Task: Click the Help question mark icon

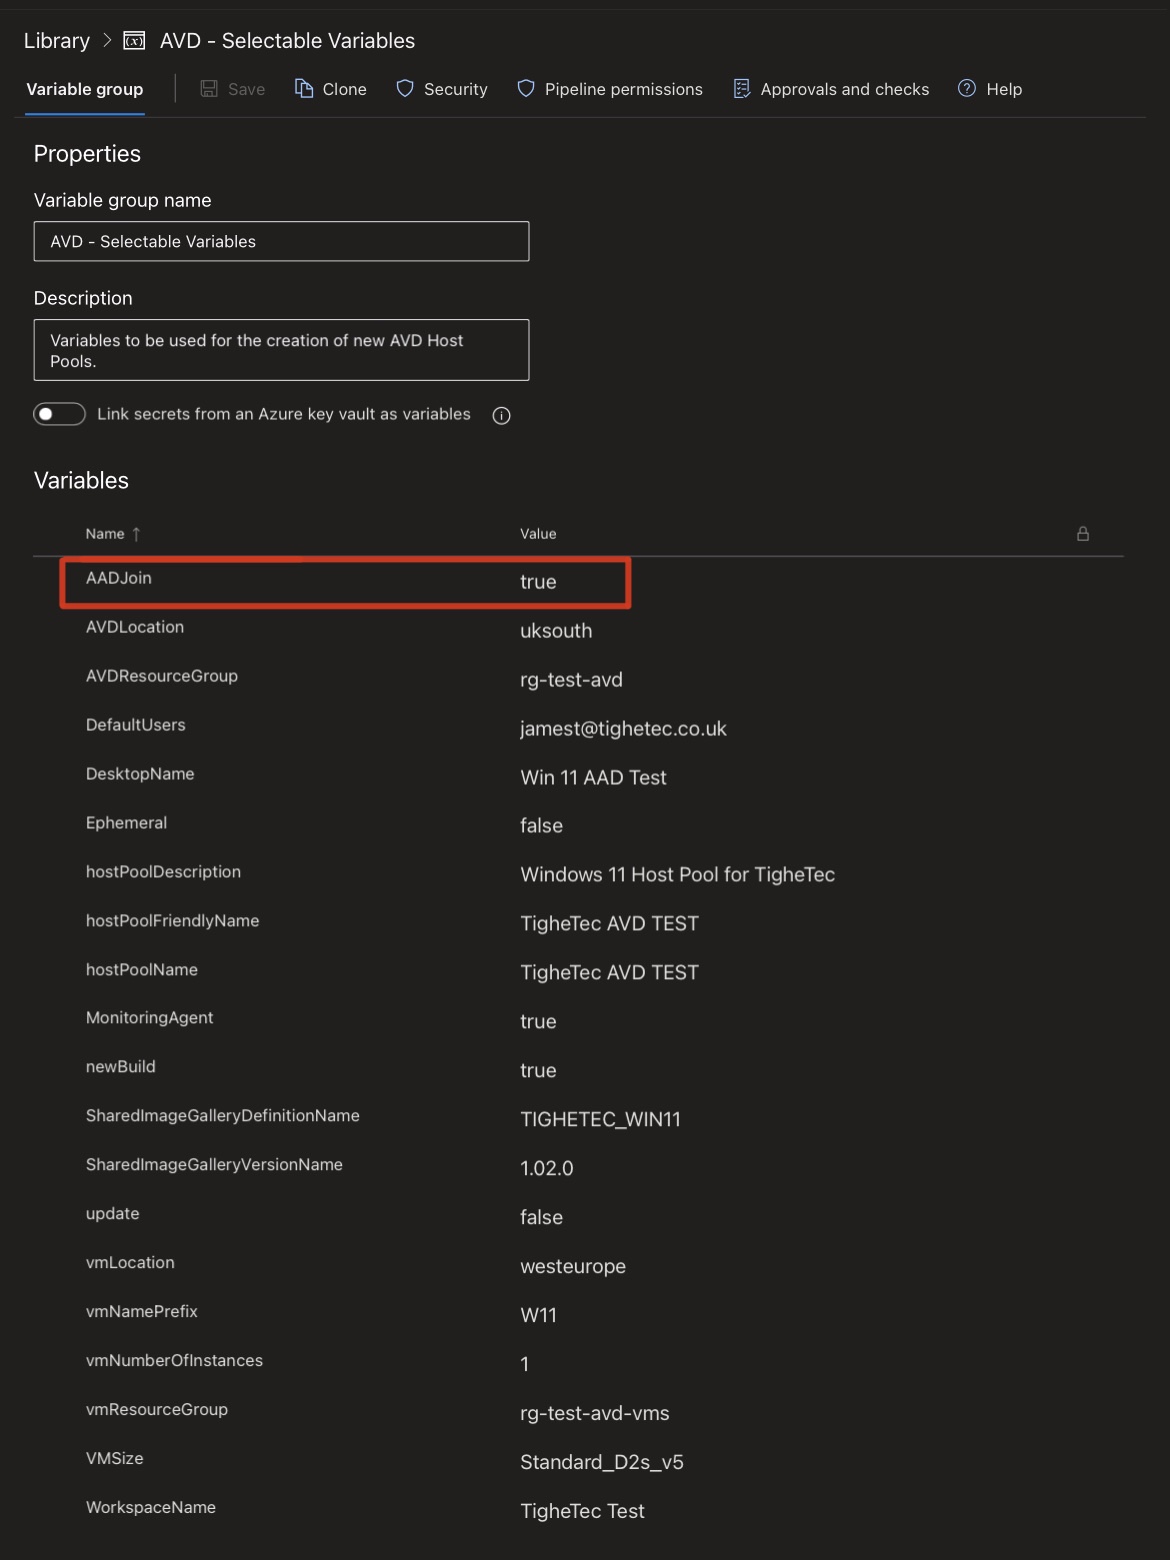Action: [x=967, y=89]
